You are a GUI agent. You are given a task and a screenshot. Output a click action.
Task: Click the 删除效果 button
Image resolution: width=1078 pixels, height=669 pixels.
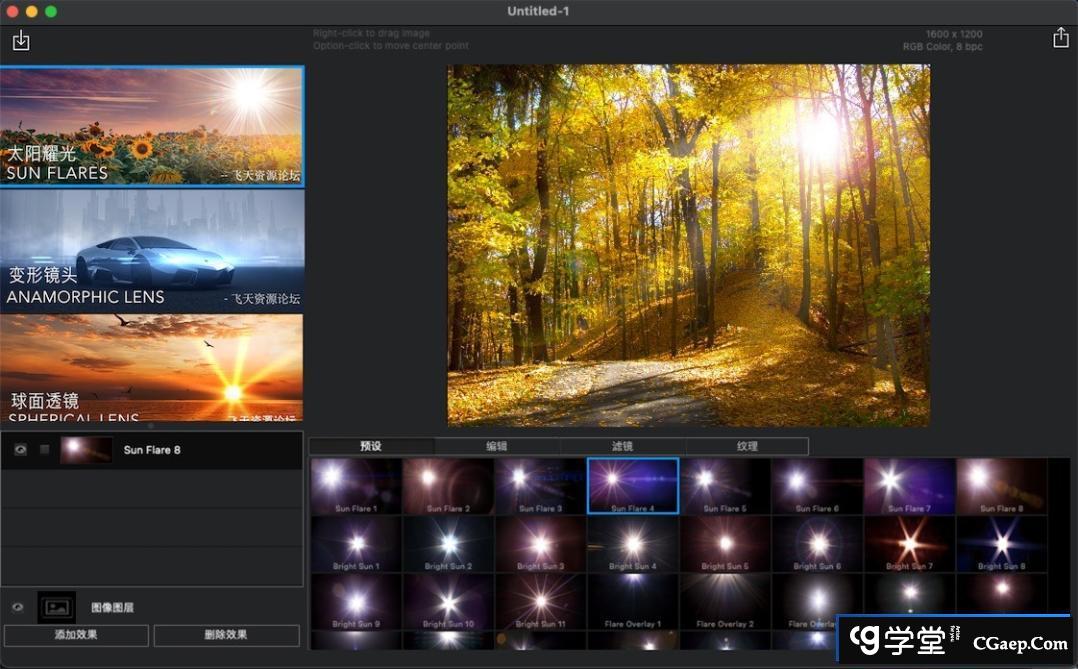pyautogui.click(x=226, y=635)
